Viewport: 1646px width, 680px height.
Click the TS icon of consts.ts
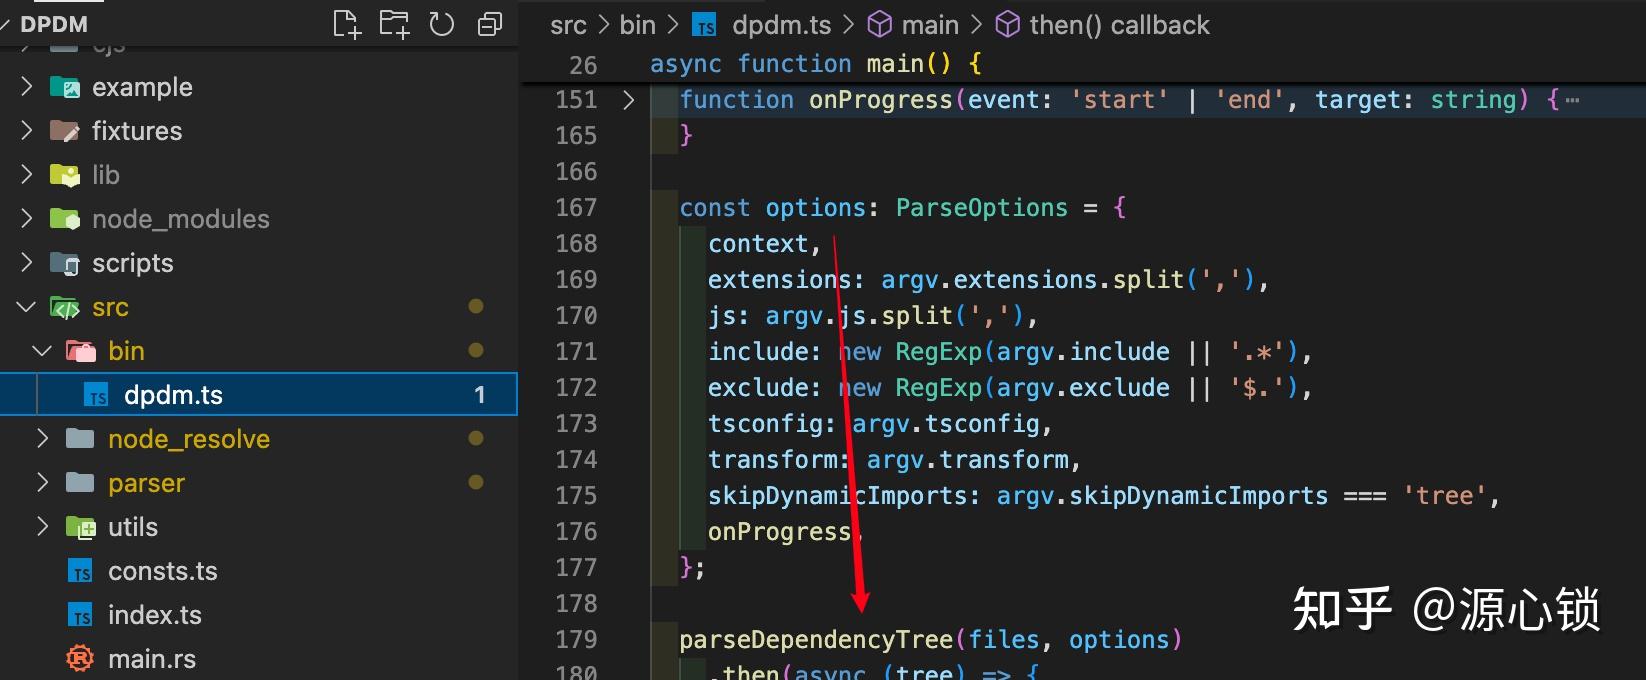tap(81, 571)
